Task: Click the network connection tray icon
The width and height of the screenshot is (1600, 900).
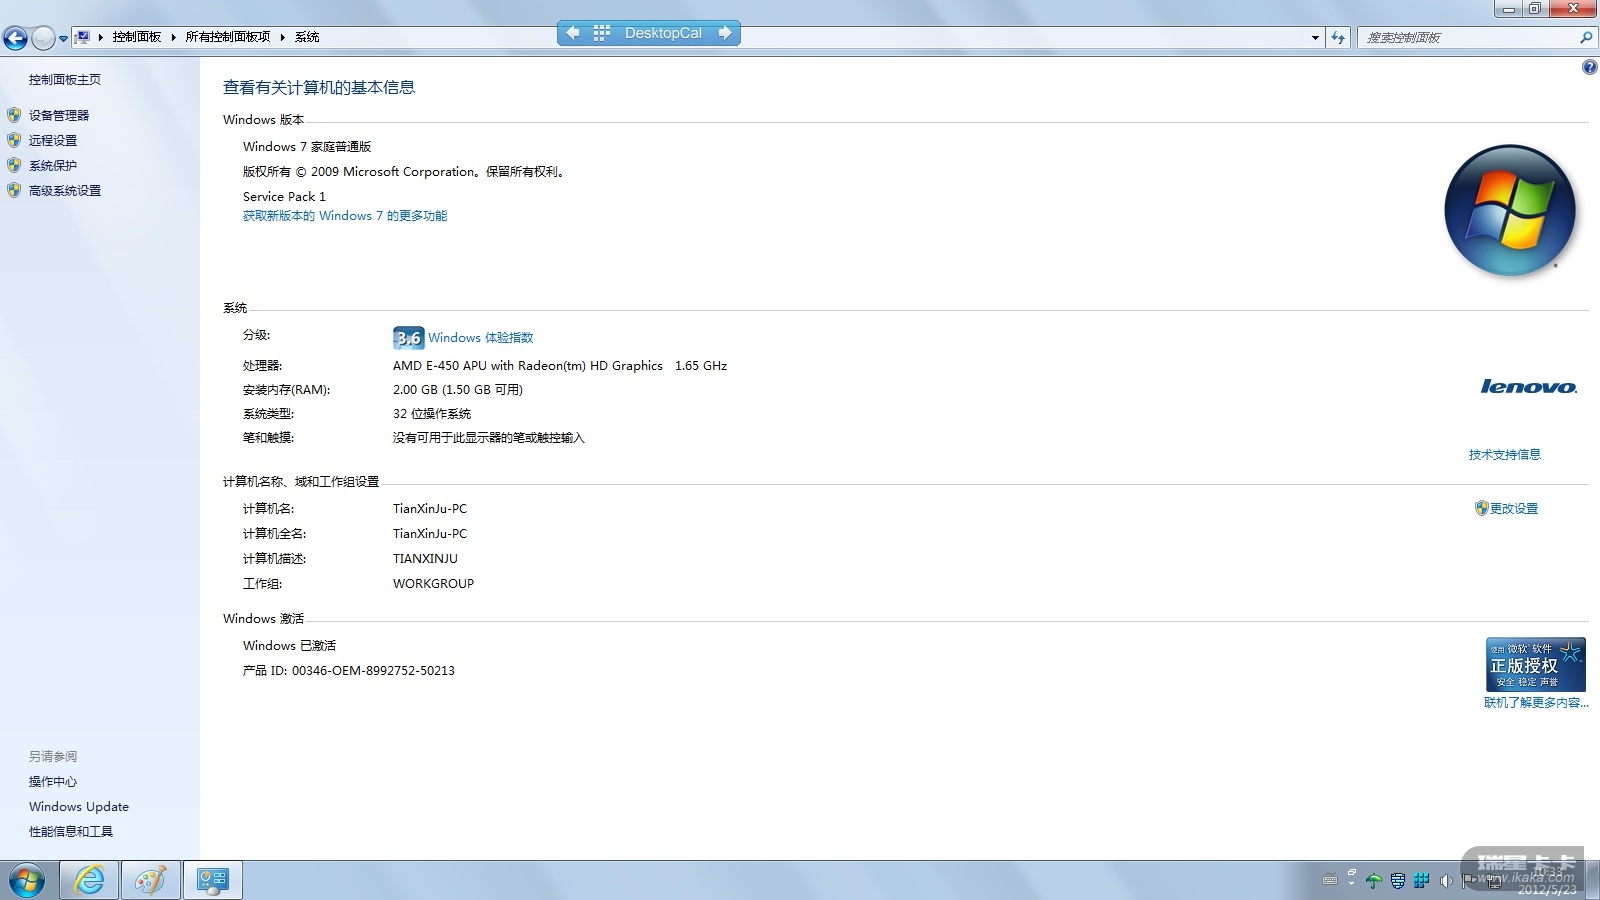Action: [x=1494, y=881]
